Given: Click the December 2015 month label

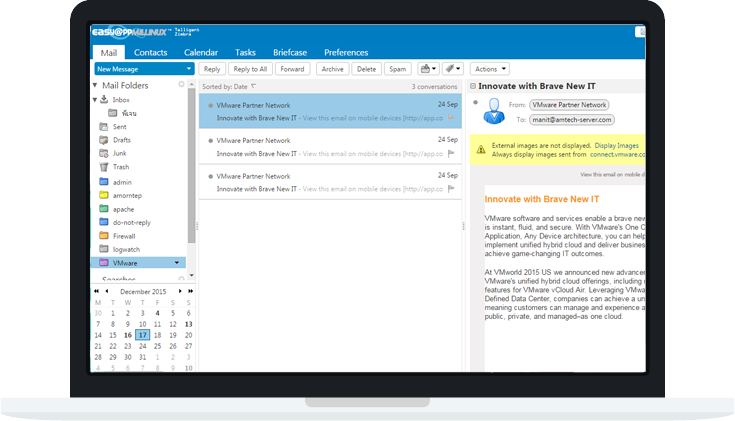Looking at the screenshot, I should 143,292.
